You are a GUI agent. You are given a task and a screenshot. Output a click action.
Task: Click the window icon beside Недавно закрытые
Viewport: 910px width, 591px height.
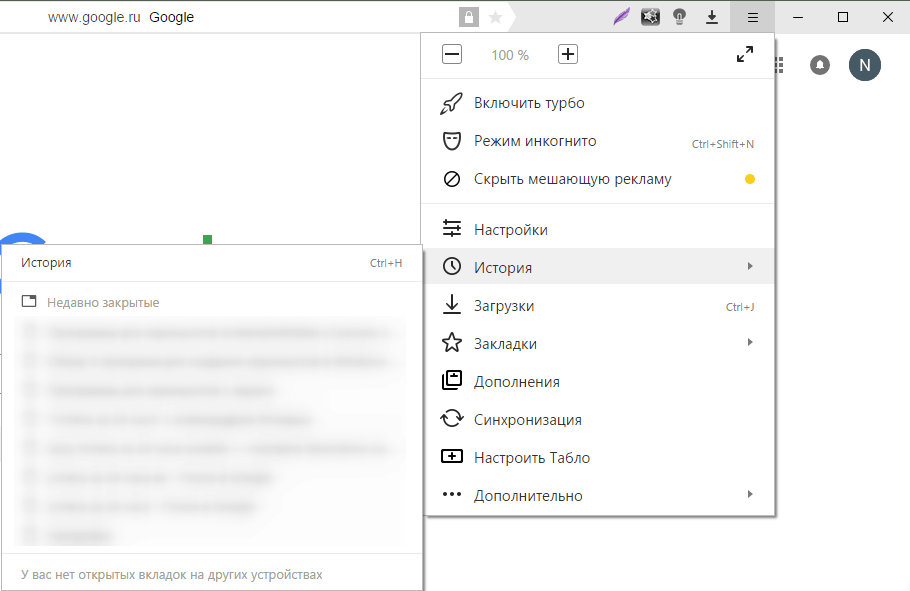[x=29, y=301]
